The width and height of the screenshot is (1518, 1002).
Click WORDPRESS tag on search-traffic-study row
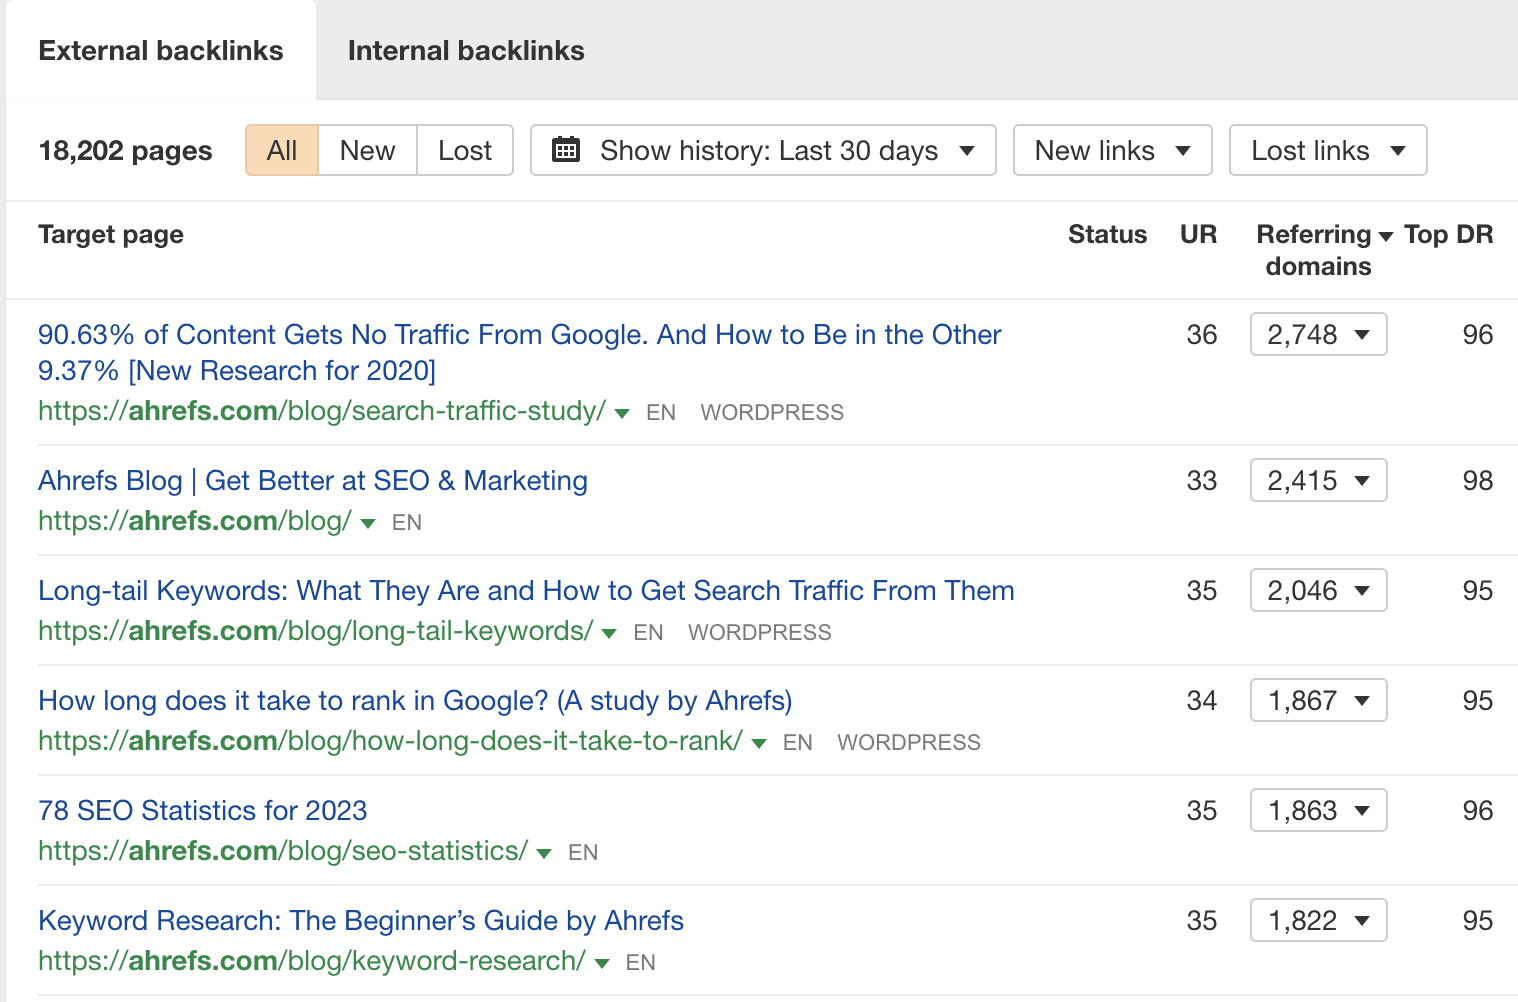[x=772, y=412]
